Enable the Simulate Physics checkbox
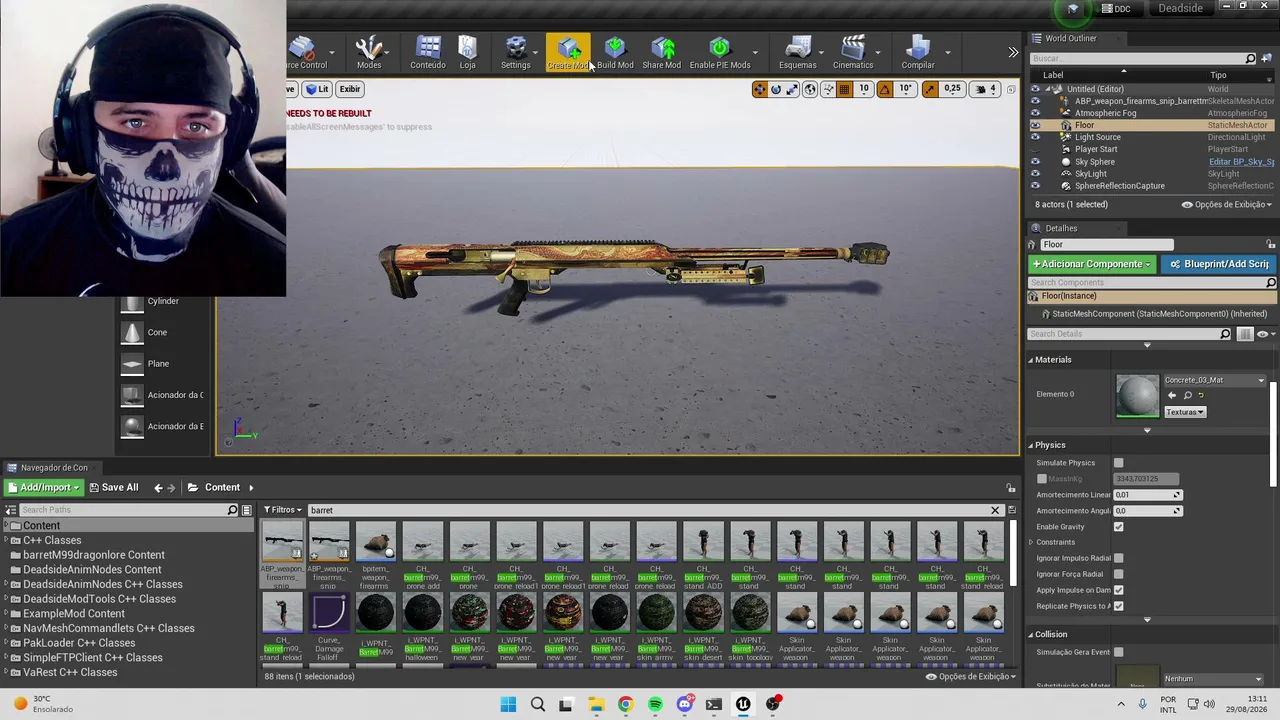1280x720 pixels. click(x=1119, y=463)
